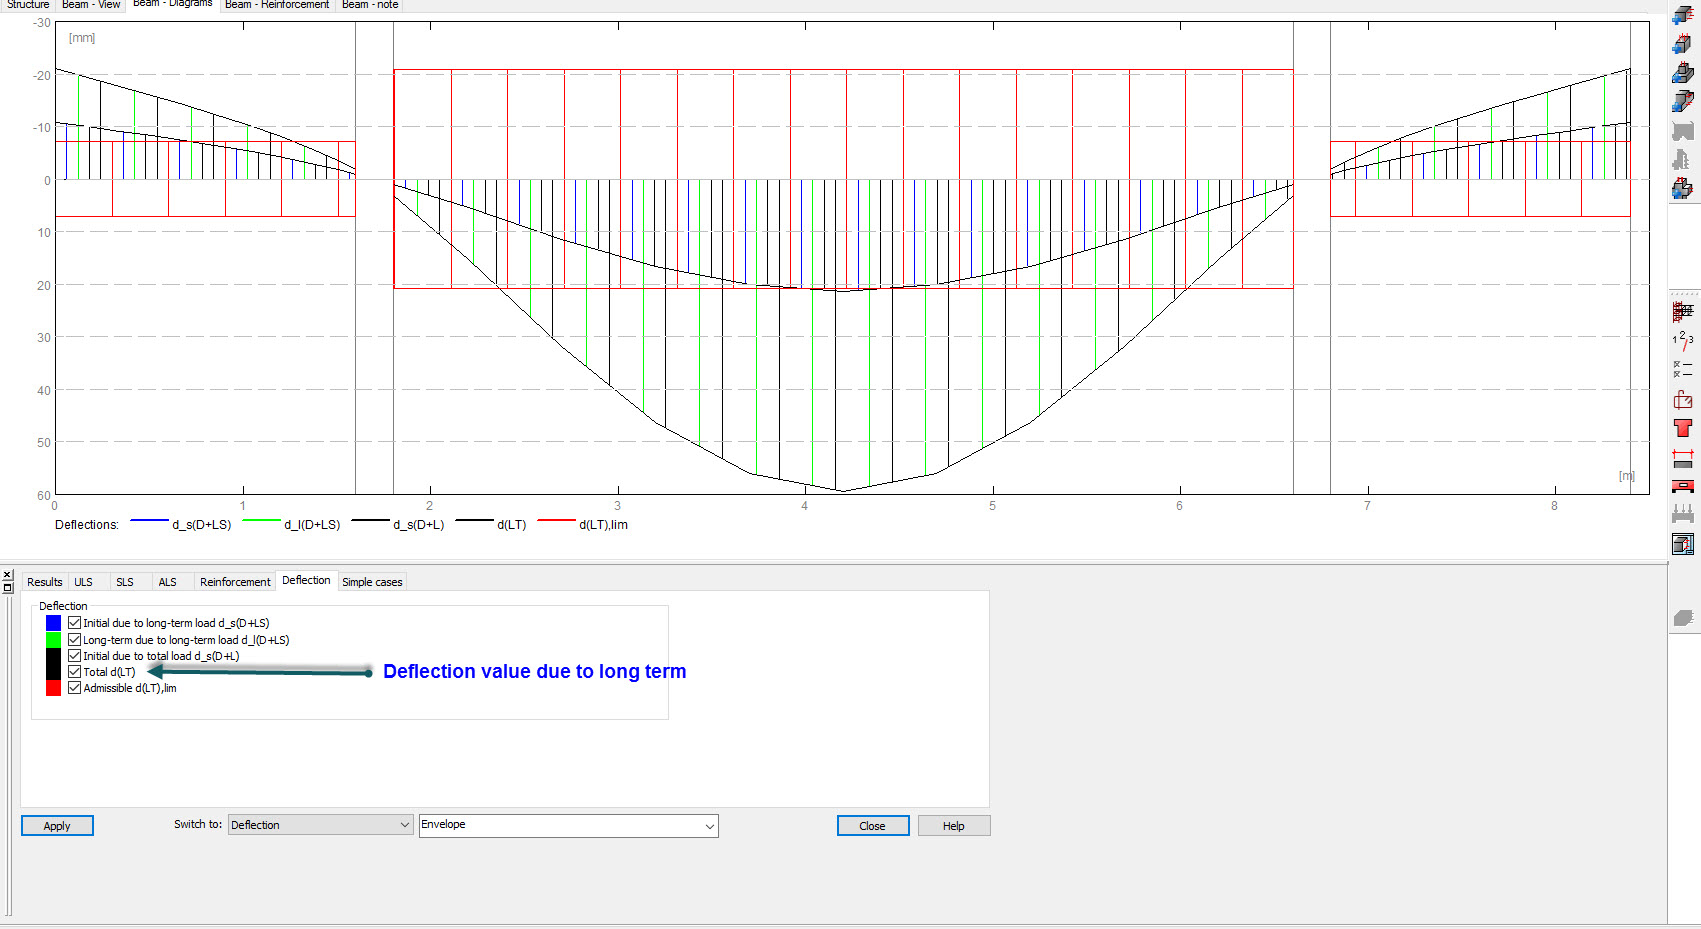1701x929 pixels.
Task: Open the Simple cases tab
Action: [x=372, y=582]
